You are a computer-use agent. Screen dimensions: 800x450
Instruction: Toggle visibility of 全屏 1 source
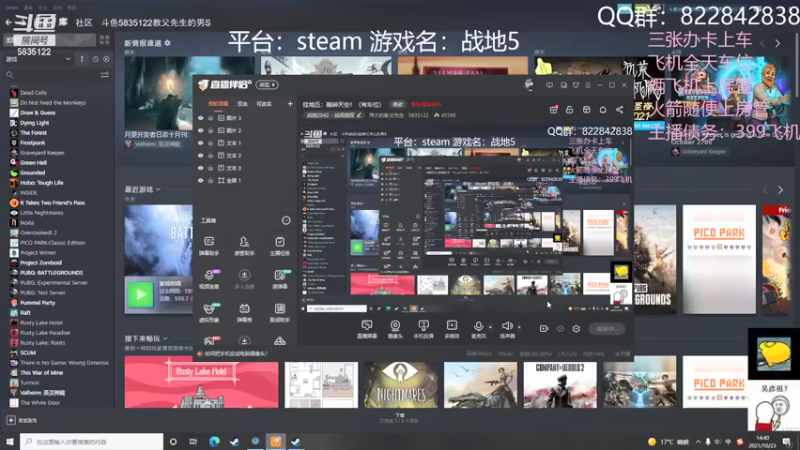(x=201, y=181)
